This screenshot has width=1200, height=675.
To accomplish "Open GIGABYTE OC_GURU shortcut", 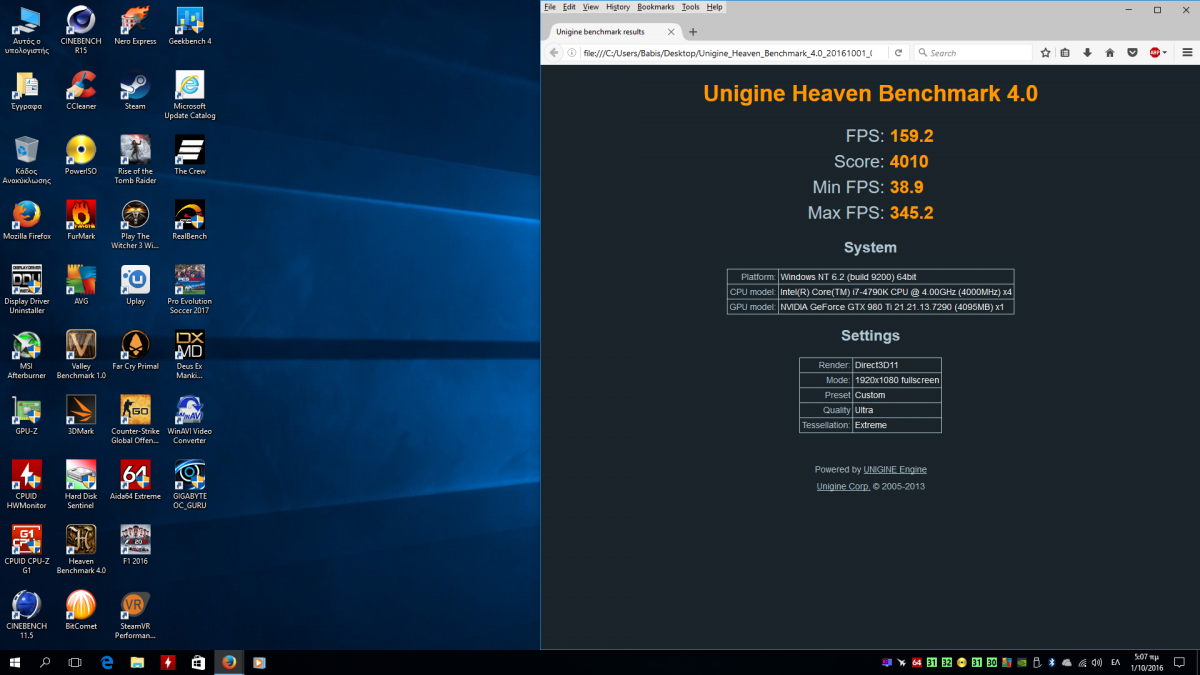I will [x=190, y=485].
